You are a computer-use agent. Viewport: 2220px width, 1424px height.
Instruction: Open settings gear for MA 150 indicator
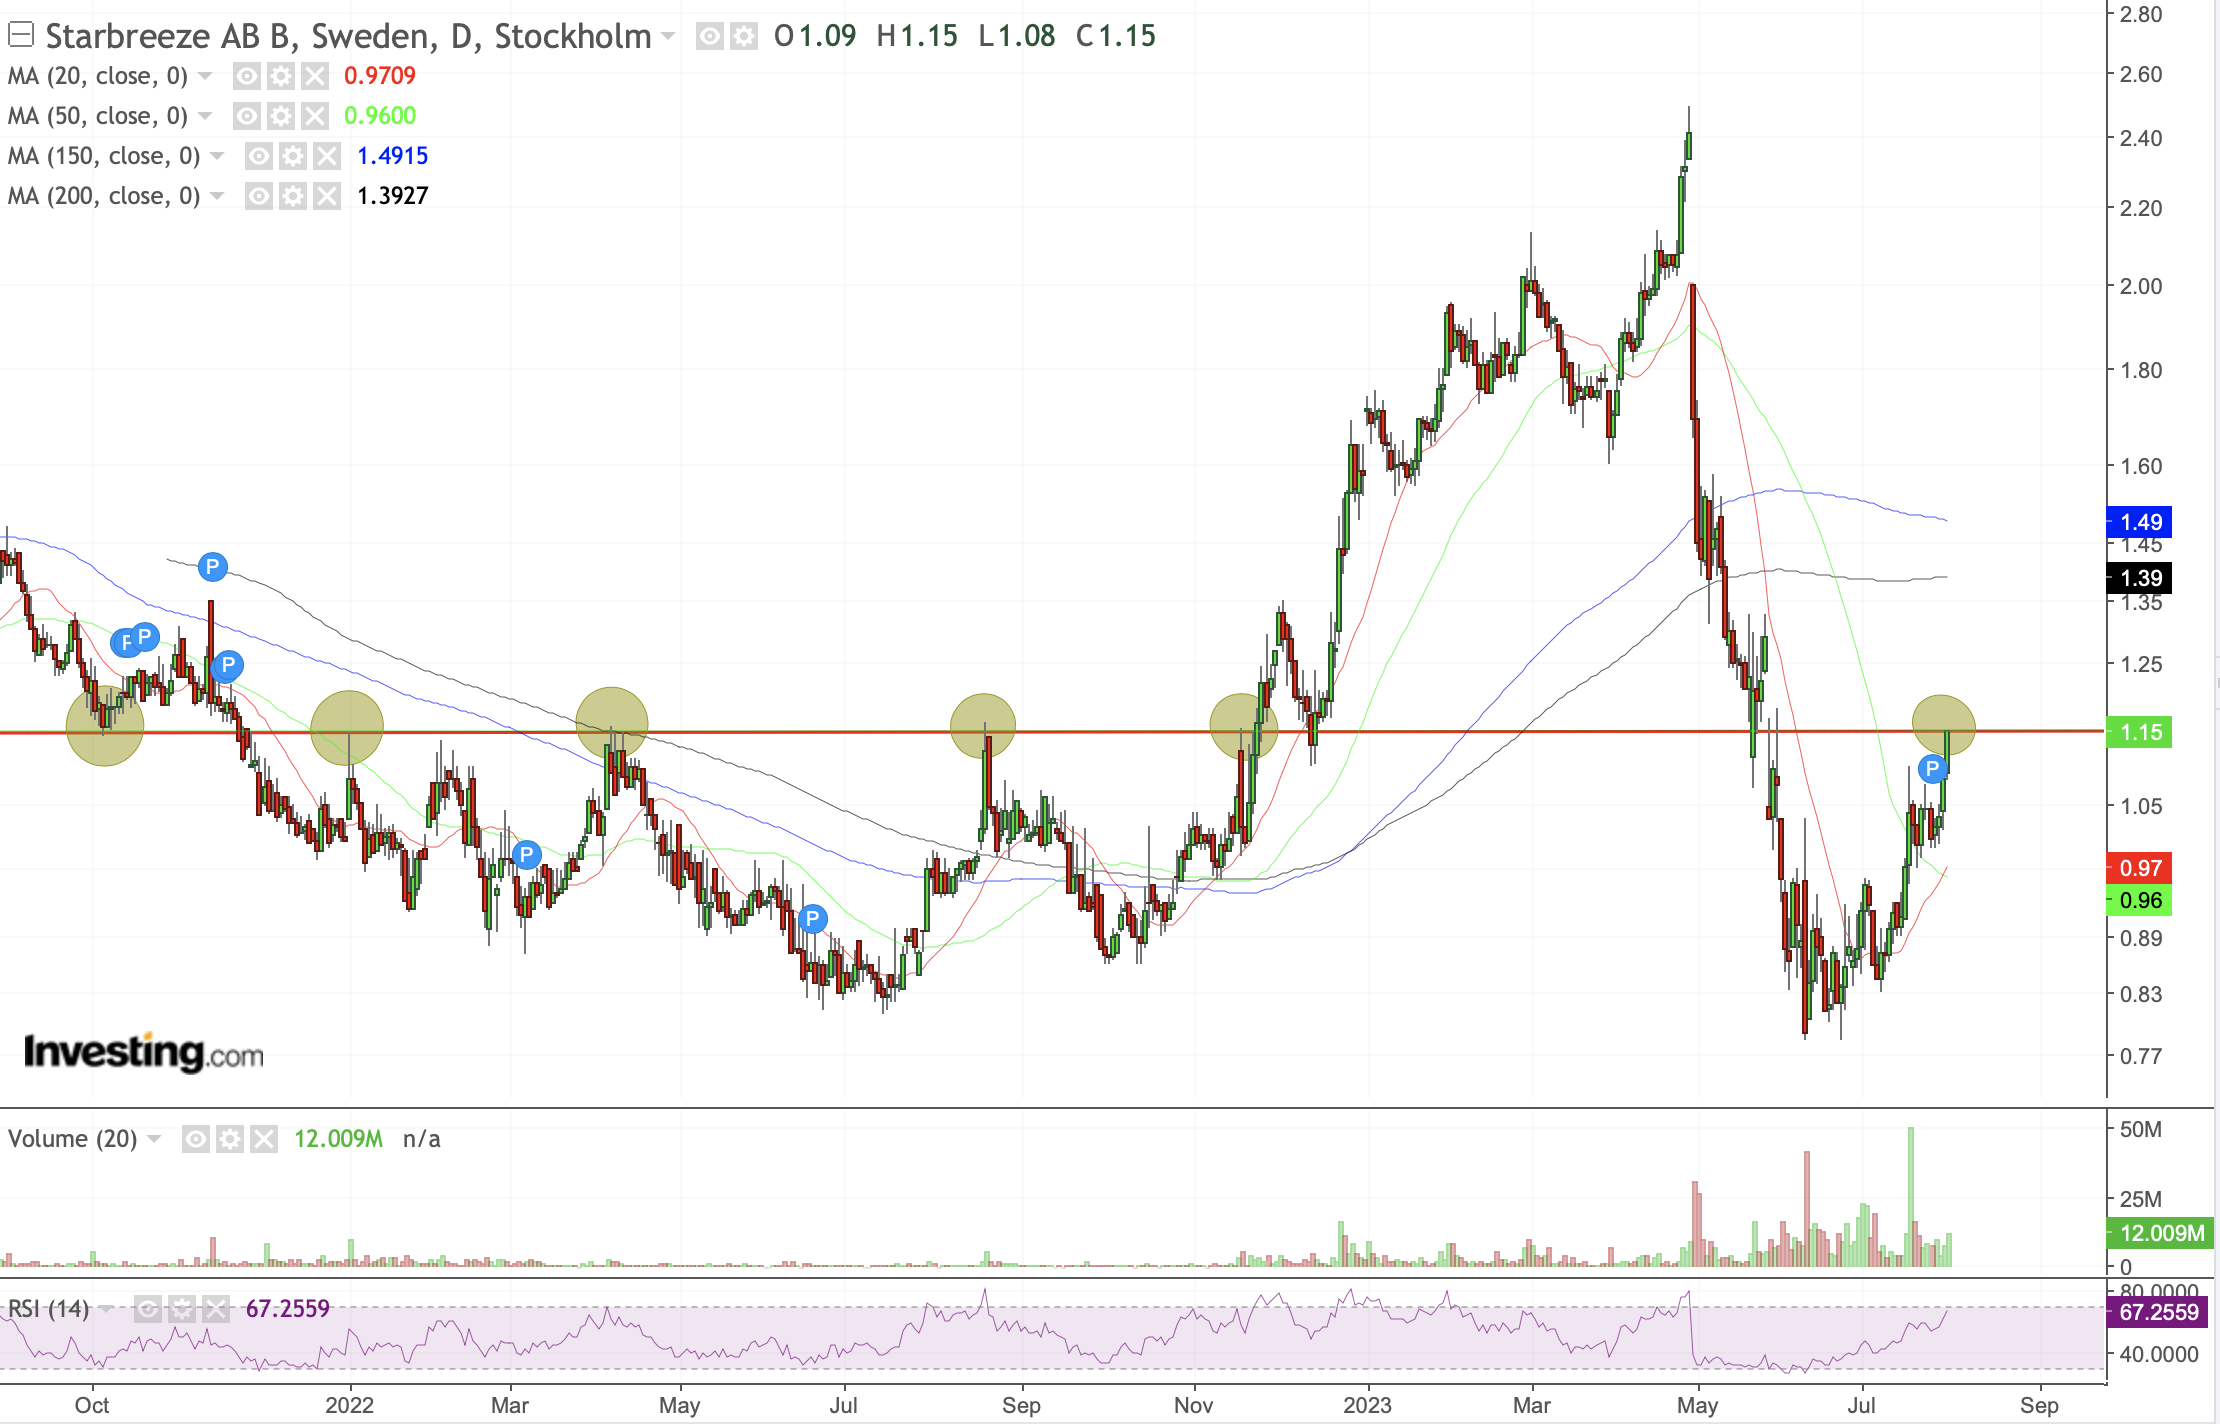pyautogui.click(x=293, y=156)
